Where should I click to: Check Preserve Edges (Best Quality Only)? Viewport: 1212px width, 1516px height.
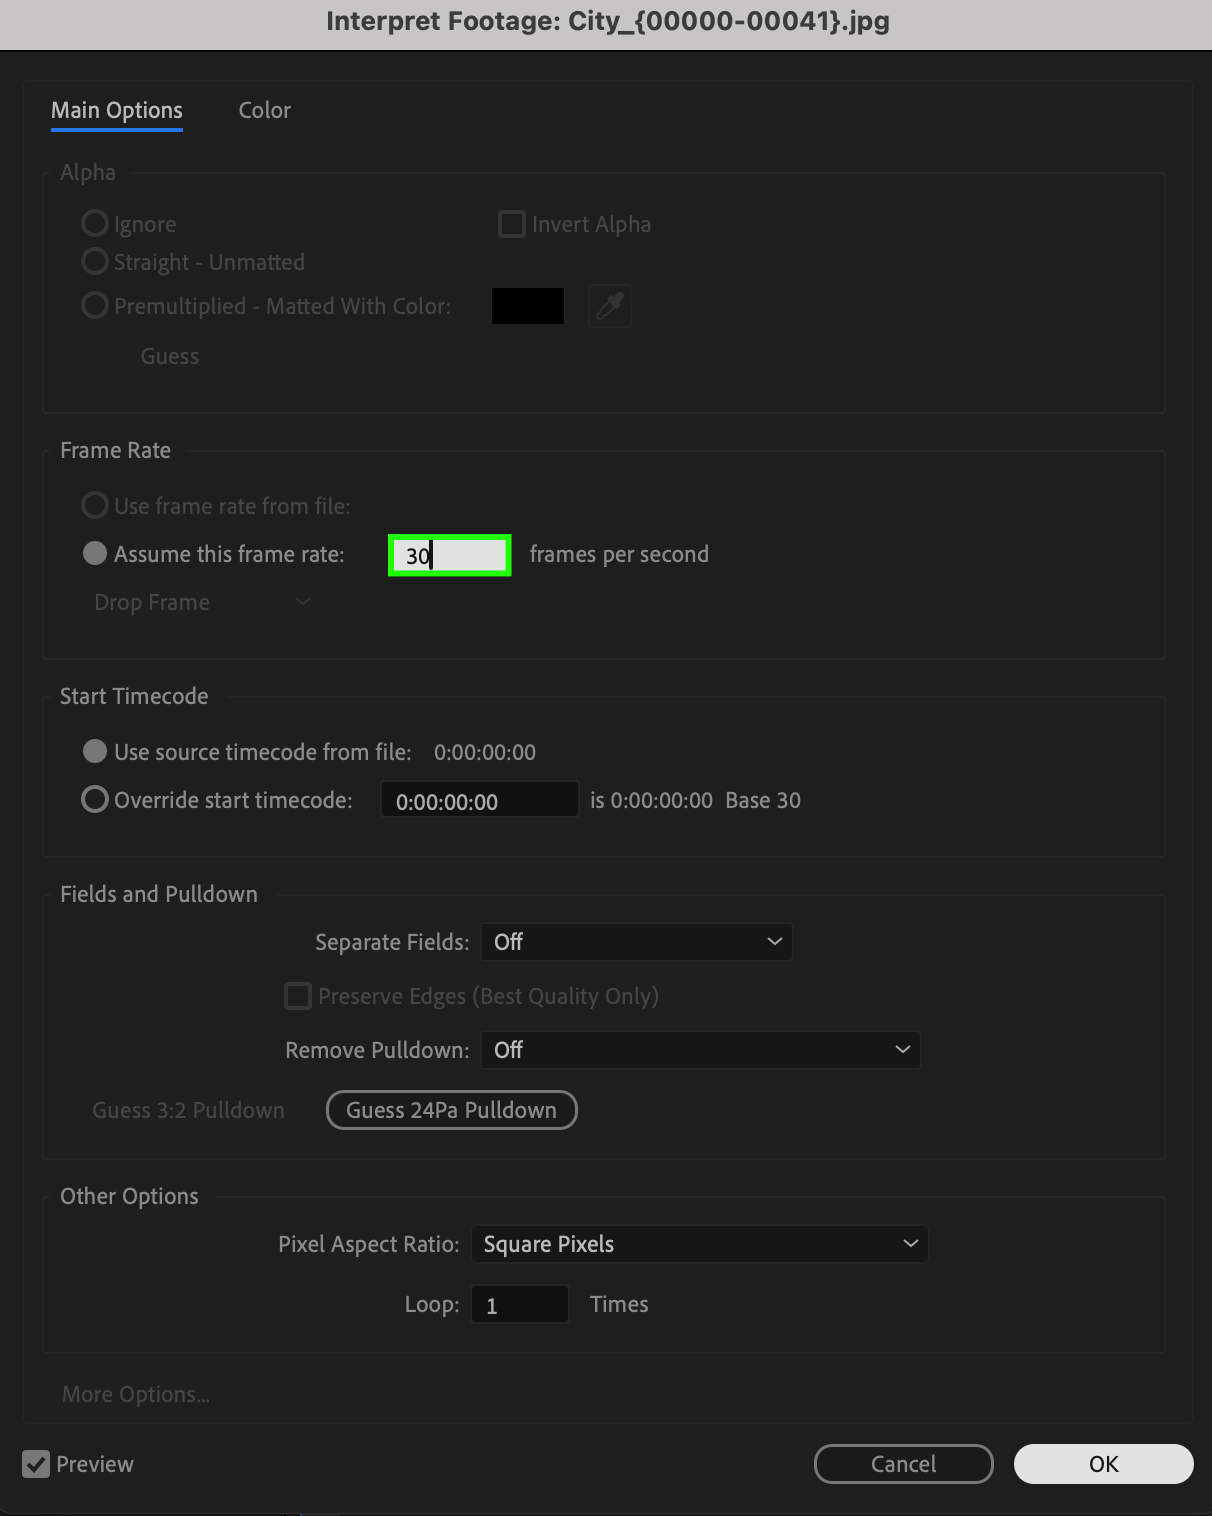click(298, 996)
